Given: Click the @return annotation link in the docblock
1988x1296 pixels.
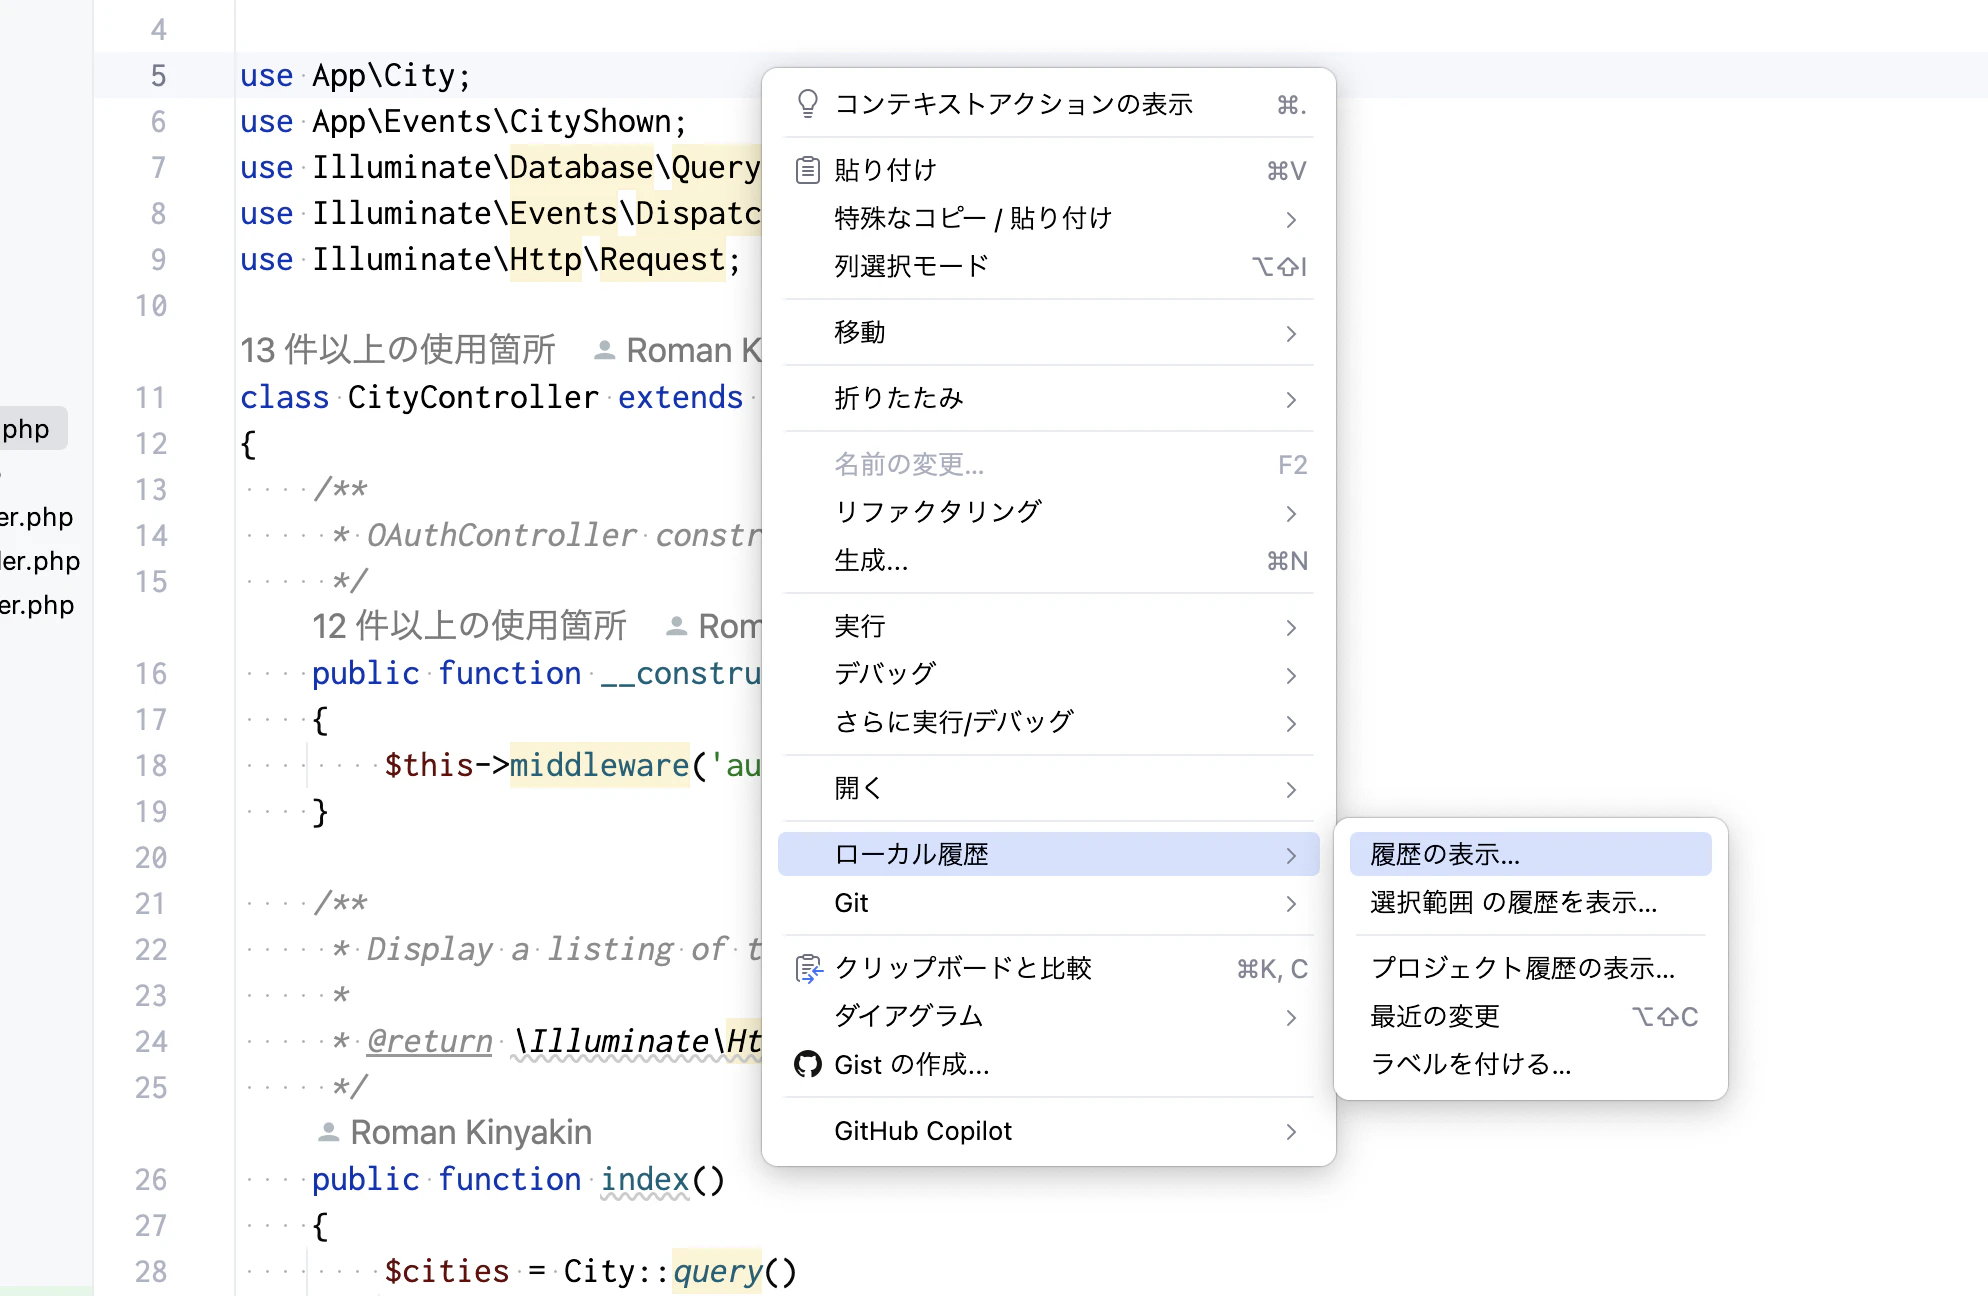Looking at the screenshot, I should [428, 1041].
